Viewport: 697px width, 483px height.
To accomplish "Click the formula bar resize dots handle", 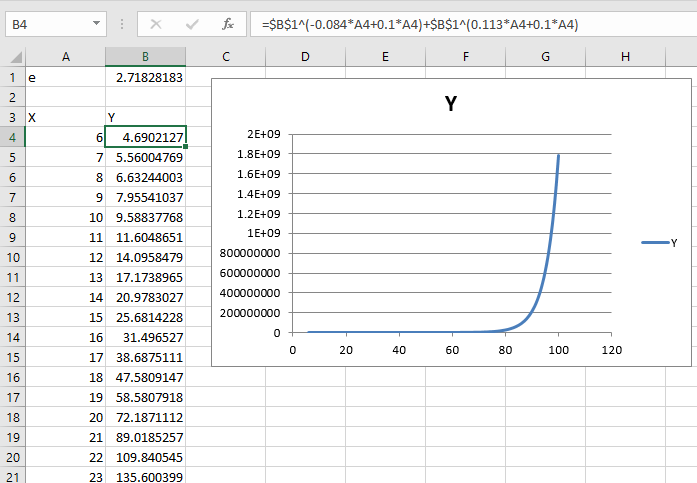I will (x=122, y=24).
